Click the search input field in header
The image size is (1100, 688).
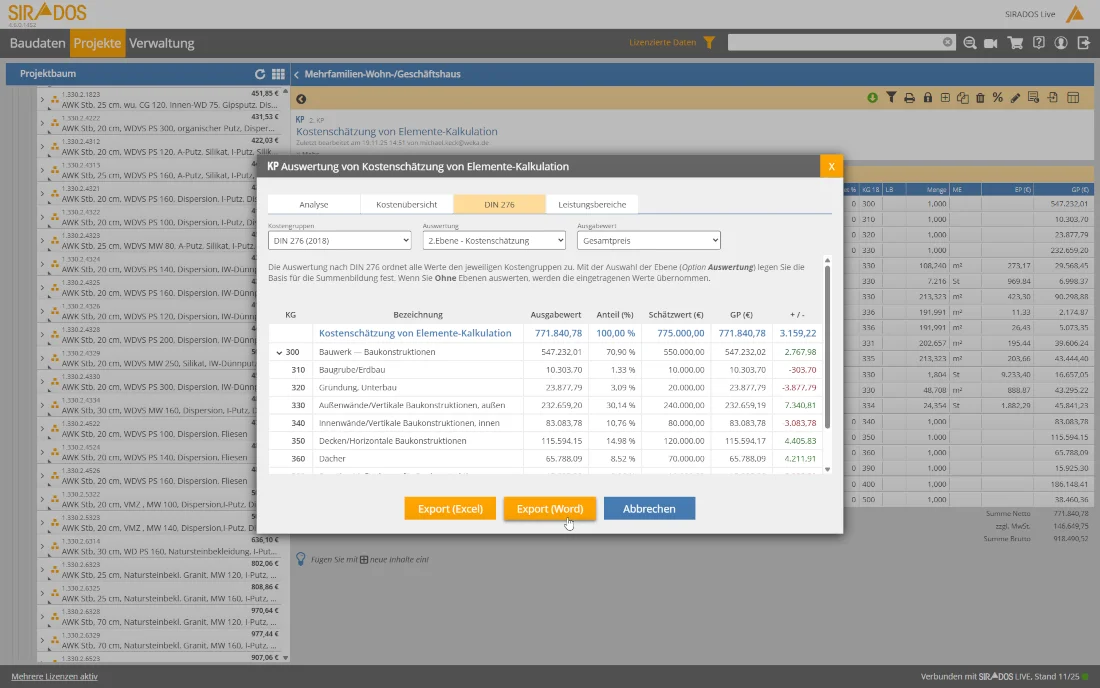[834, 43]
